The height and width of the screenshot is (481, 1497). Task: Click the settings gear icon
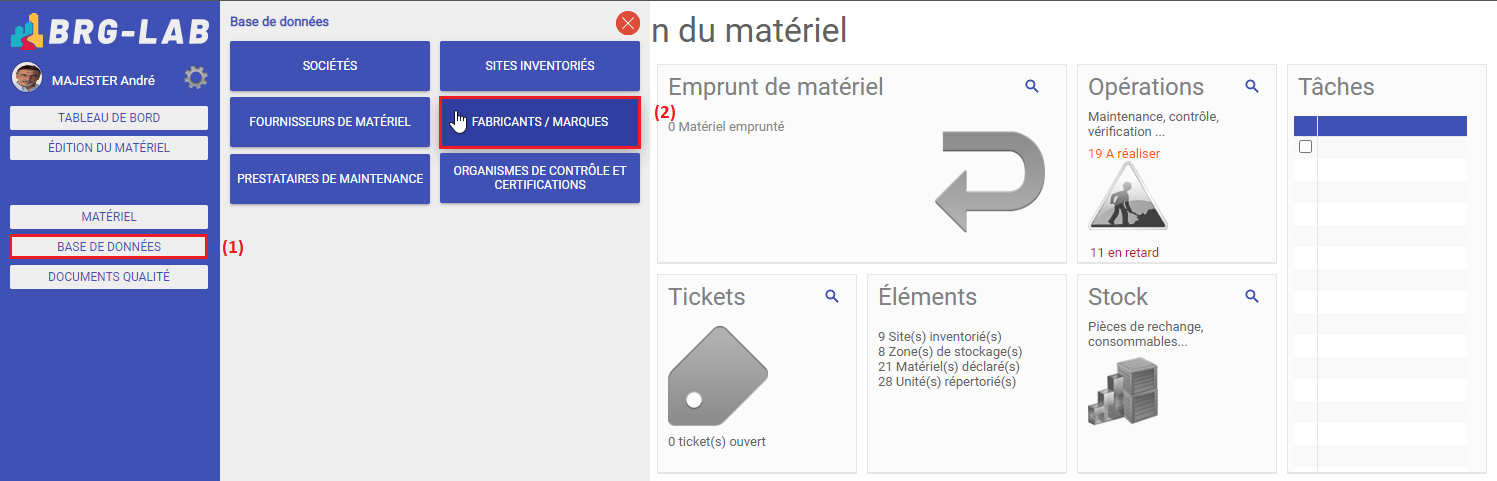(x=196, y=78)
